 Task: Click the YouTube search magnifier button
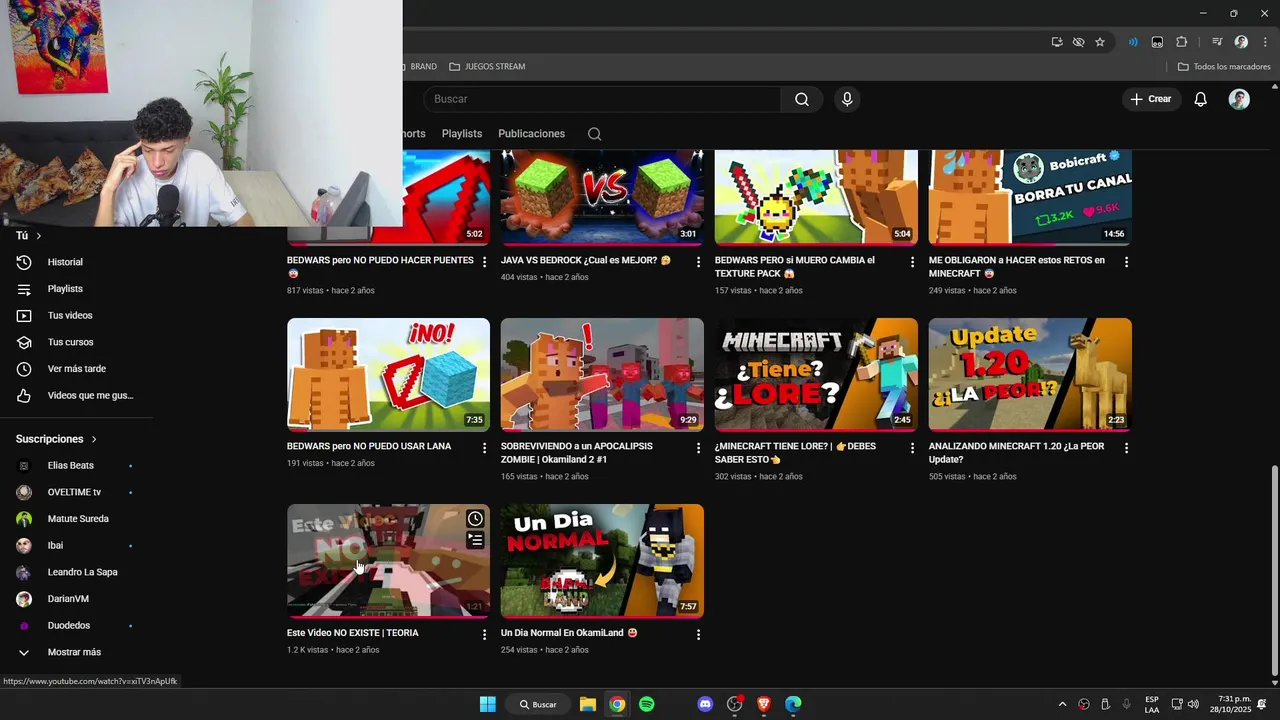[x=802, y=99]
